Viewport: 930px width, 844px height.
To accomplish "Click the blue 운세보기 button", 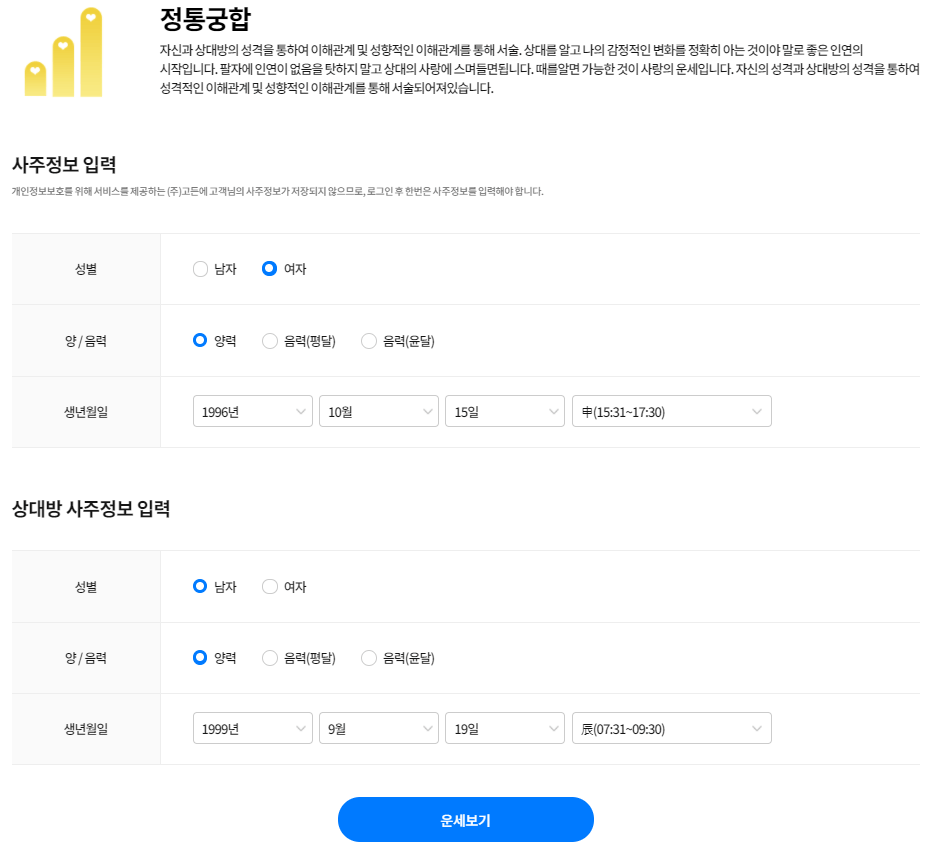I will point(465,819).
